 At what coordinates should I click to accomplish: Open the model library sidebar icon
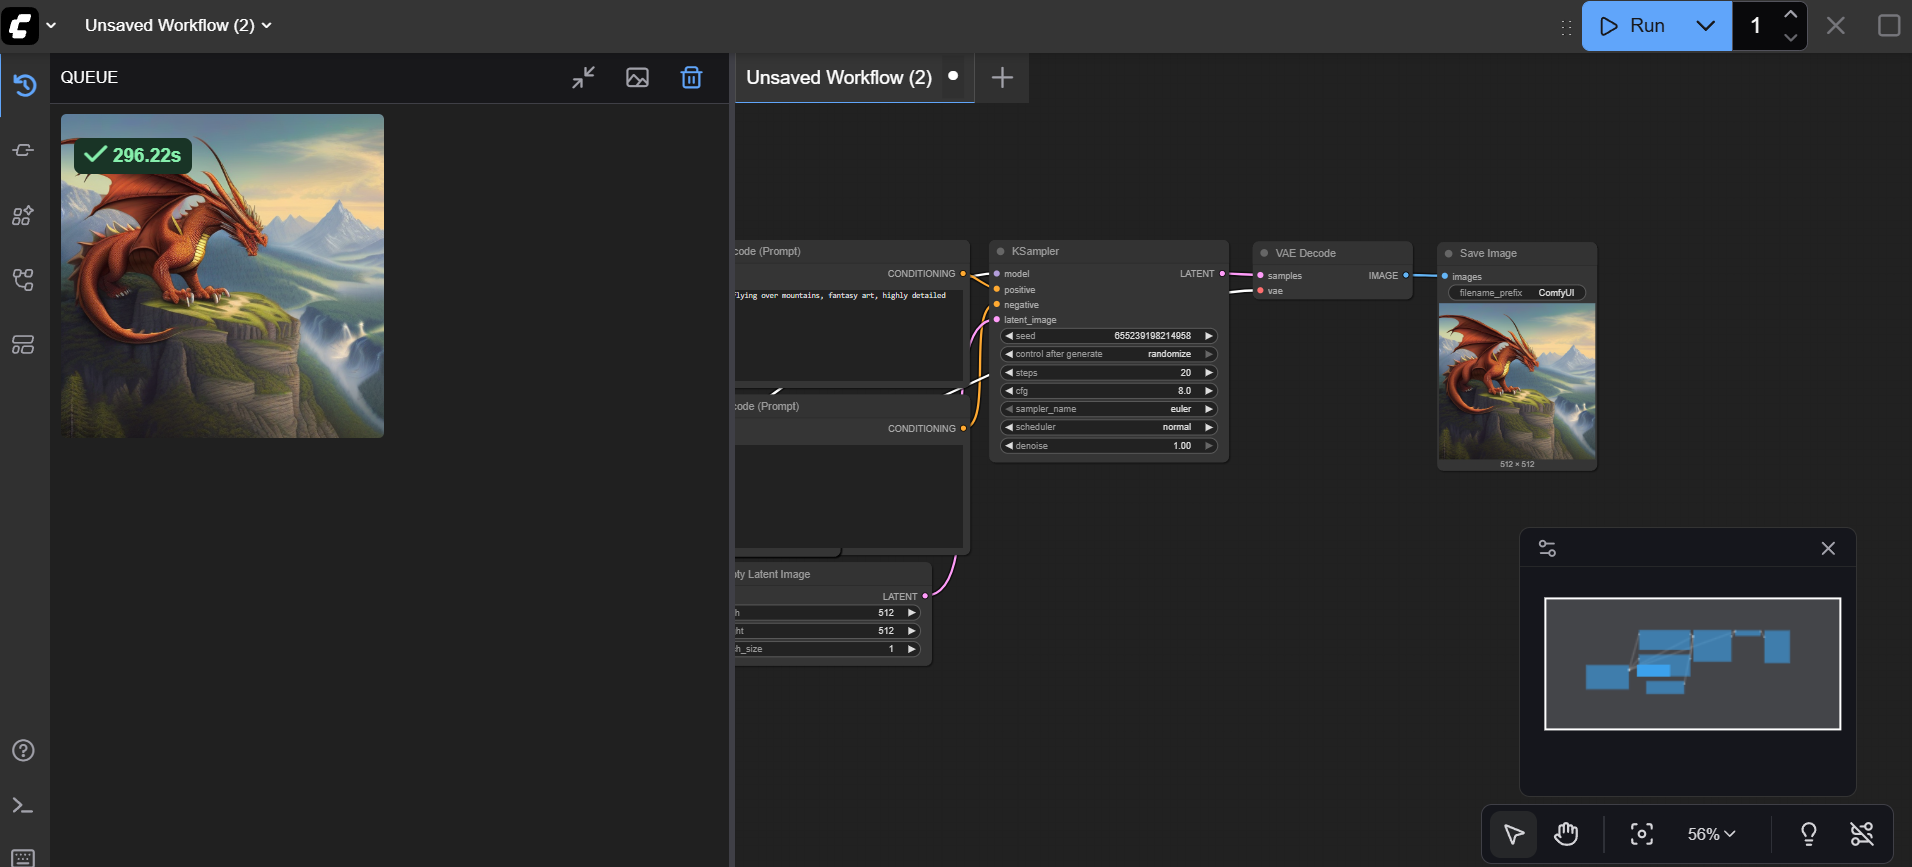(23, 215)
